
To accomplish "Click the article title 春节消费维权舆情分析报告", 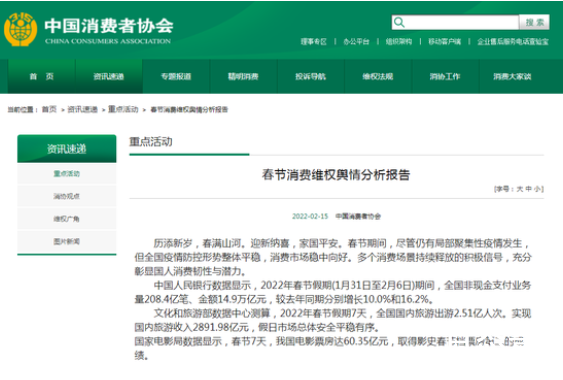I will coord(336,175).
